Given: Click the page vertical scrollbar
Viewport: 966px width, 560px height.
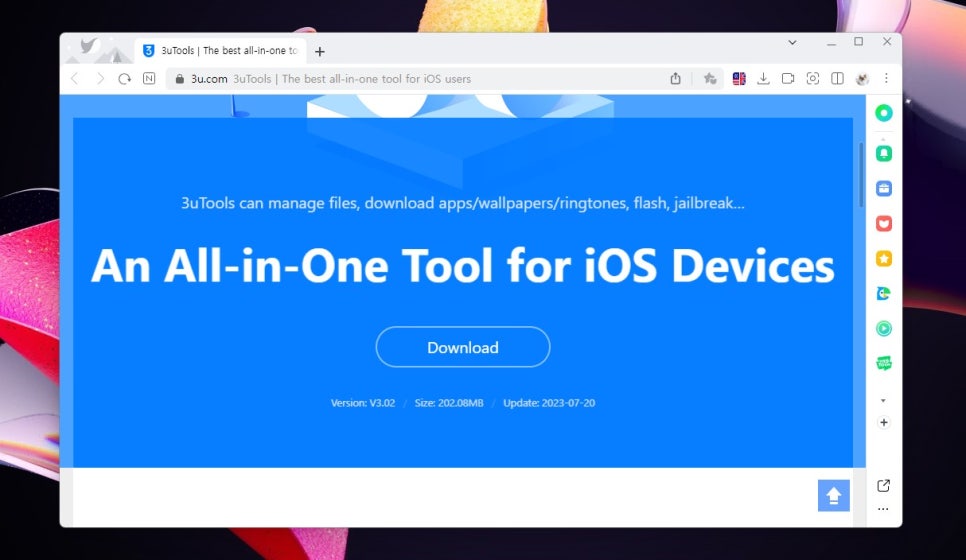Looking at the screenshot, I should (861, 175).
